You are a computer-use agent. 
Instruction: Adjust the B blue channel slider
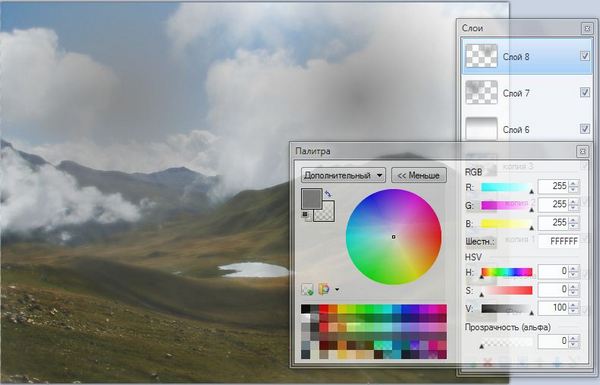pos(506,223)
